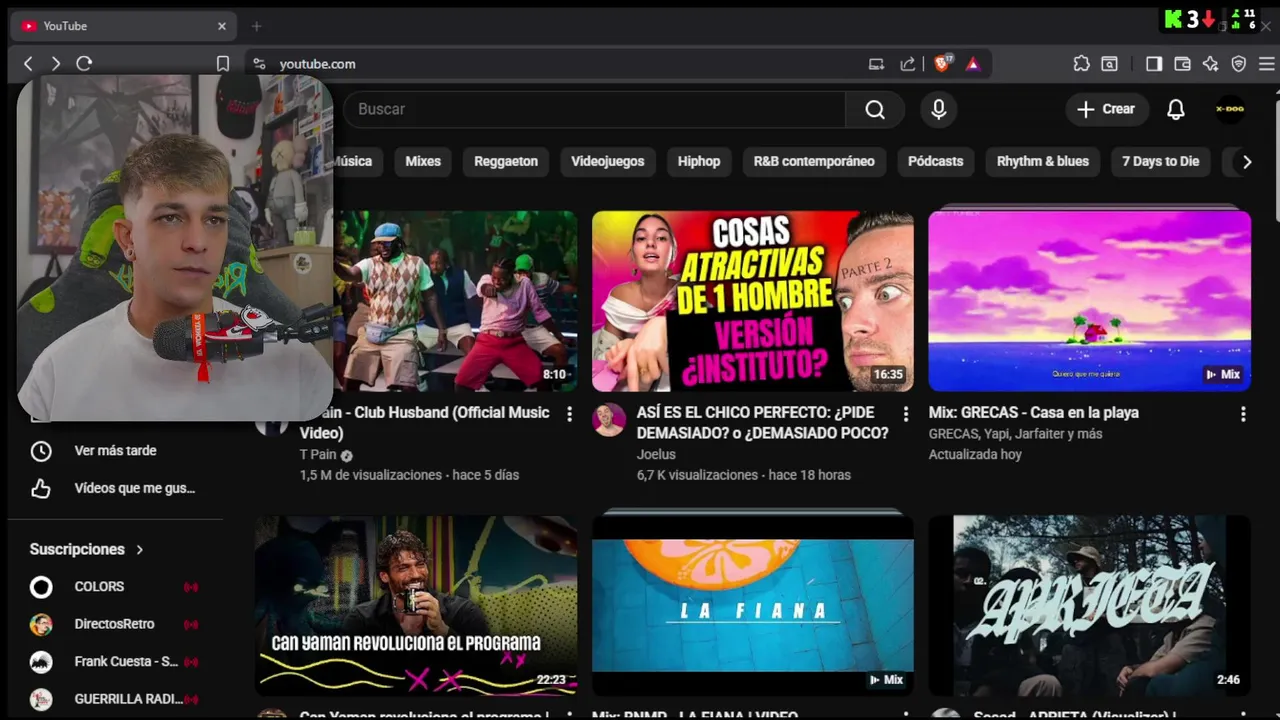Open Brave Rewards triangle icon
Screen dimensions: 1280x720
(973, 64)
